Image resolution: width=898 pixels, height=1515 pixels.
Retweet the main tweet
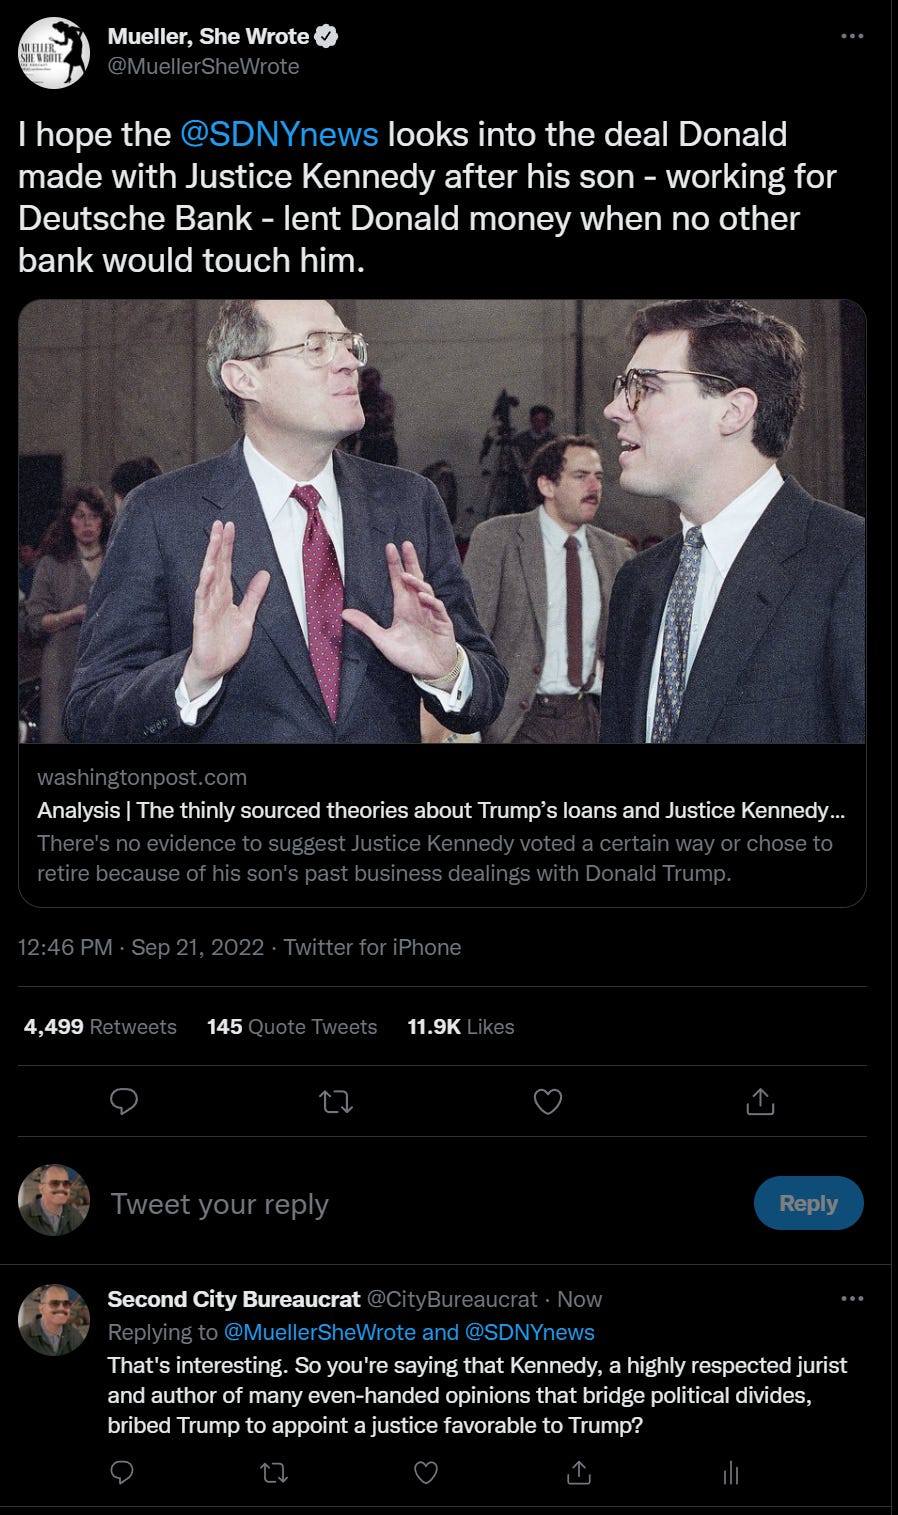coord(336,1102)
